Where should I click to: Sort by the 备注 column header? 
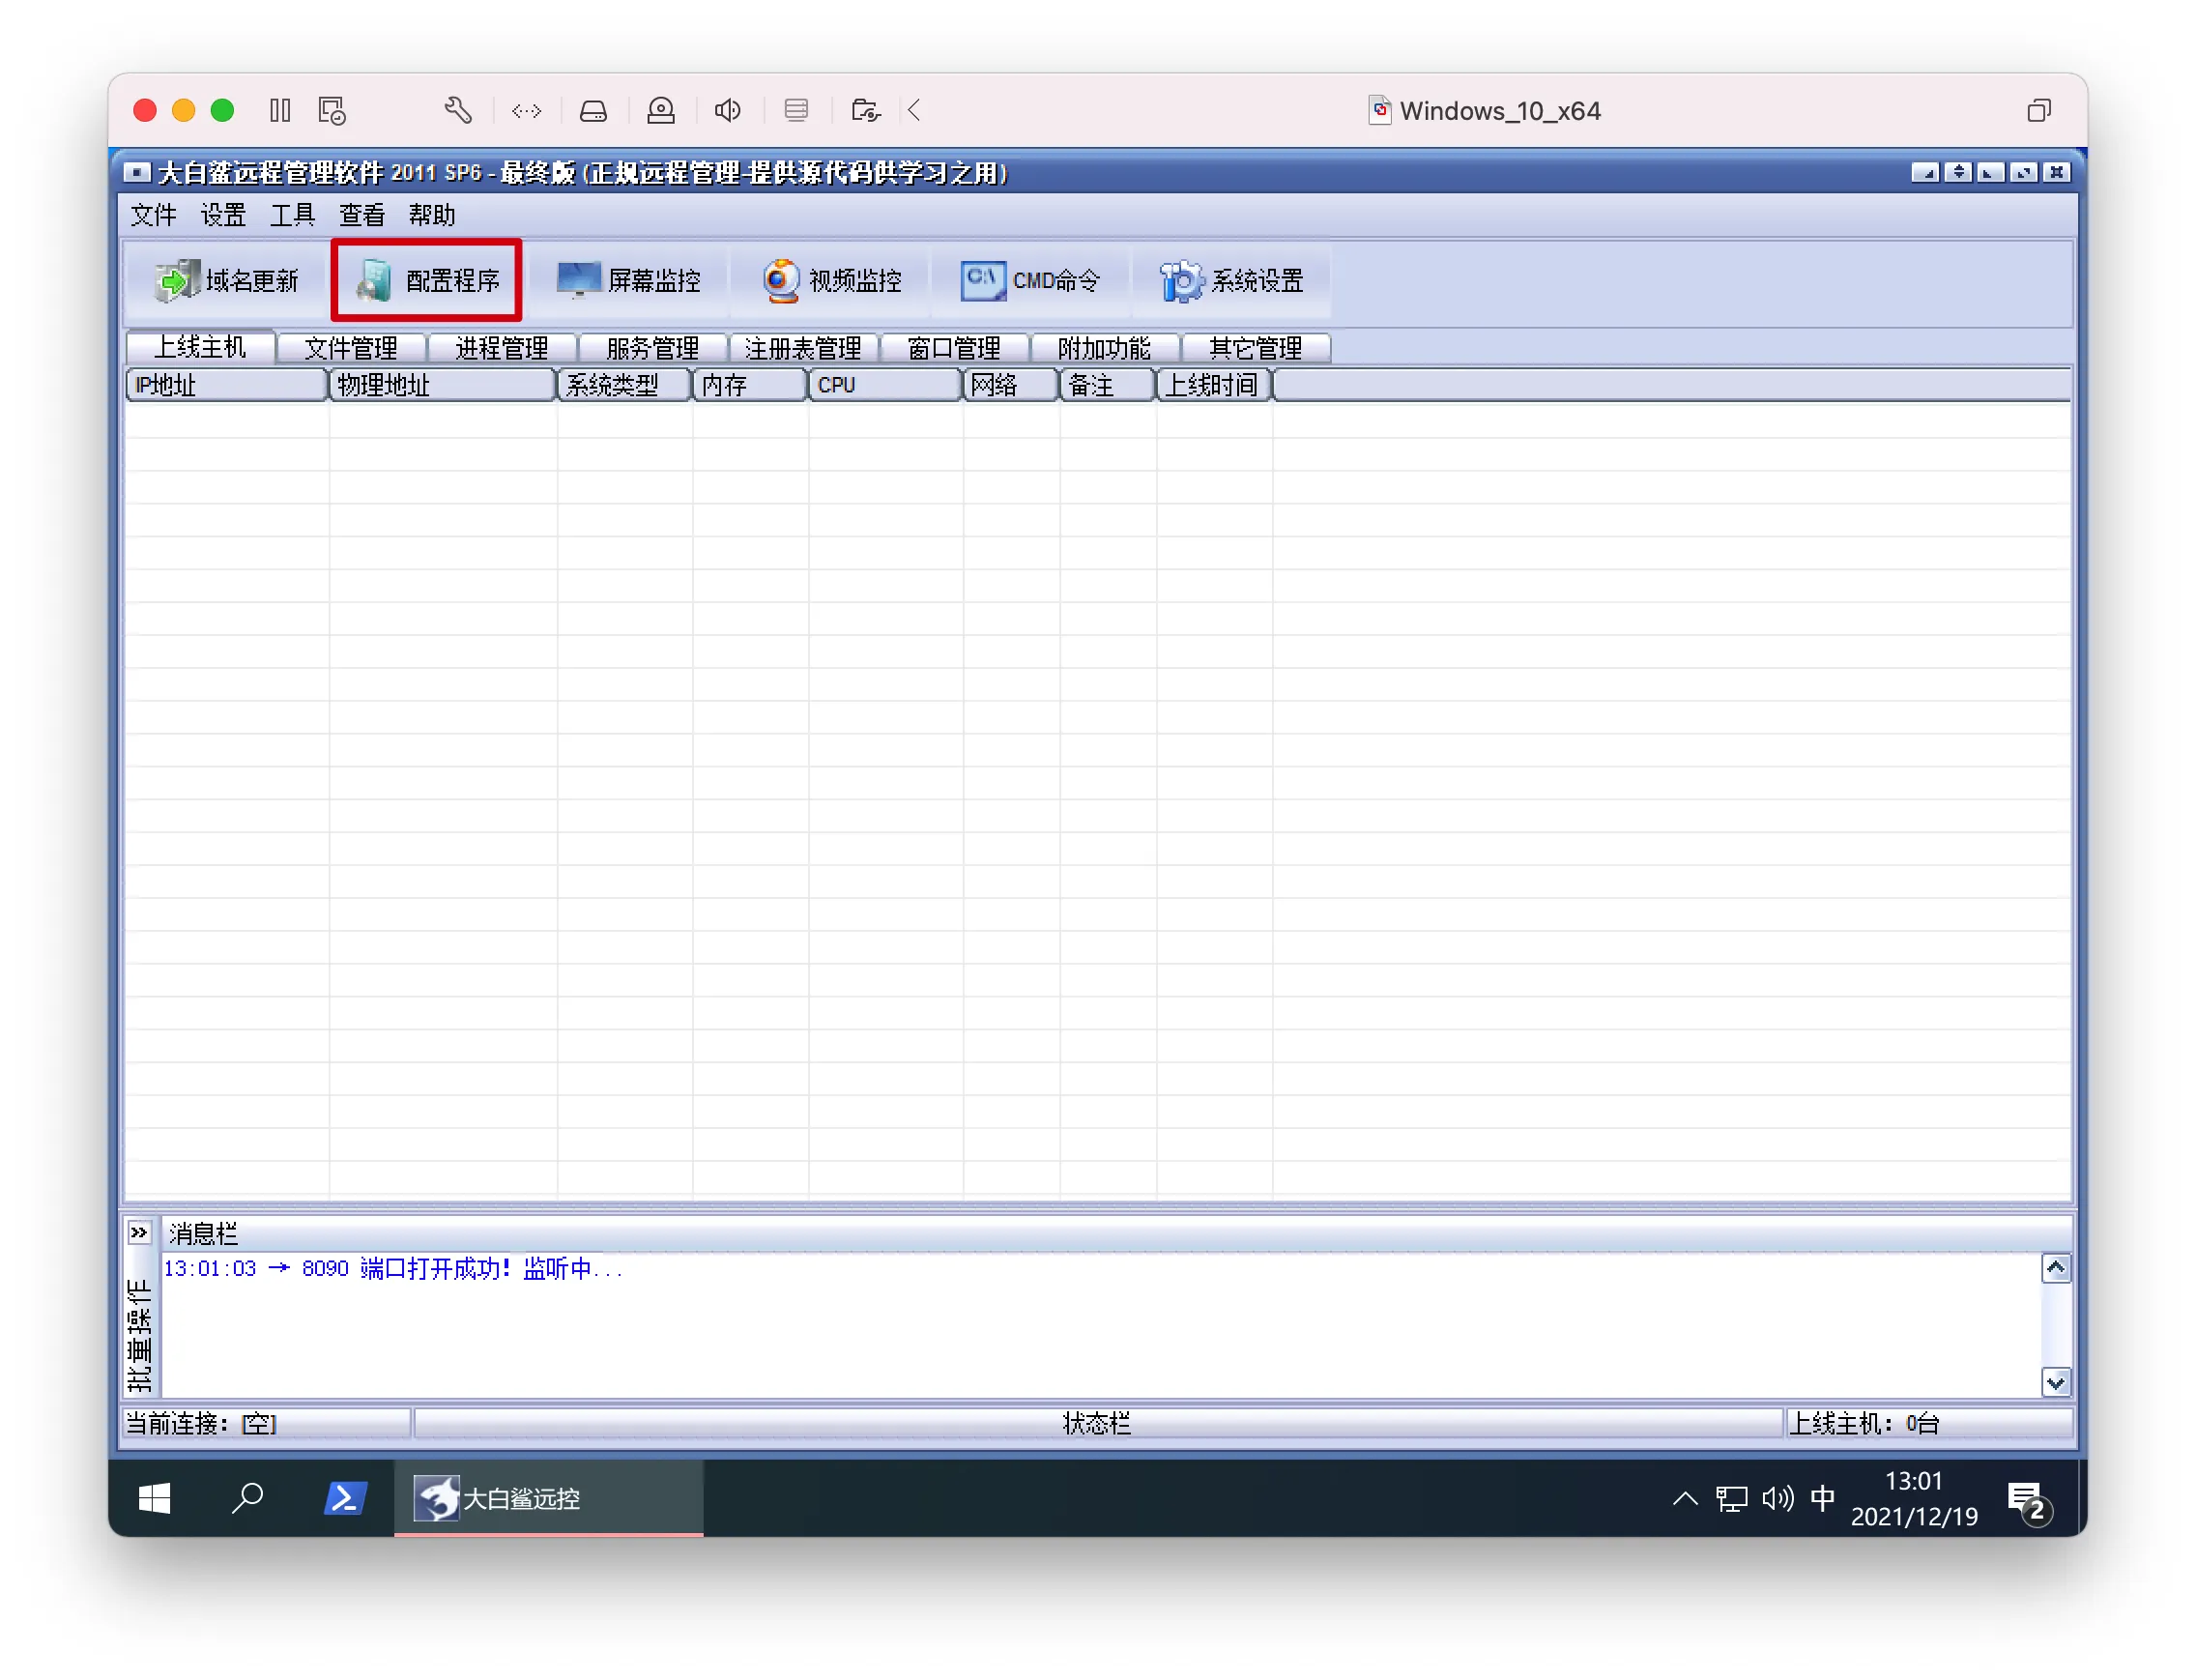(x=1109, y=386)
